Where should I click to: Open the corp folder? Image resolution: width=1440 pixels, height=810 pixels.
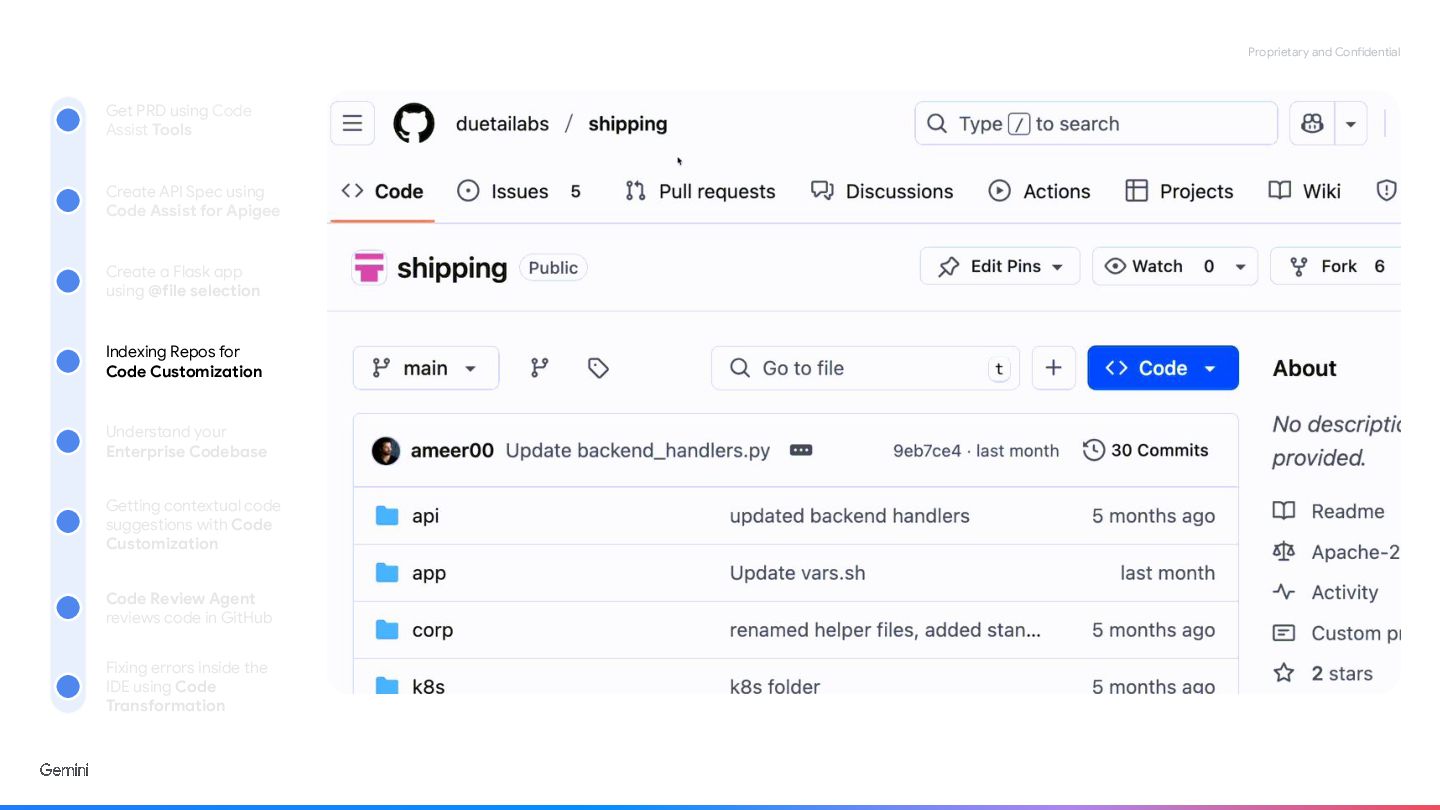pyautogui.click(x=433, y=630)
